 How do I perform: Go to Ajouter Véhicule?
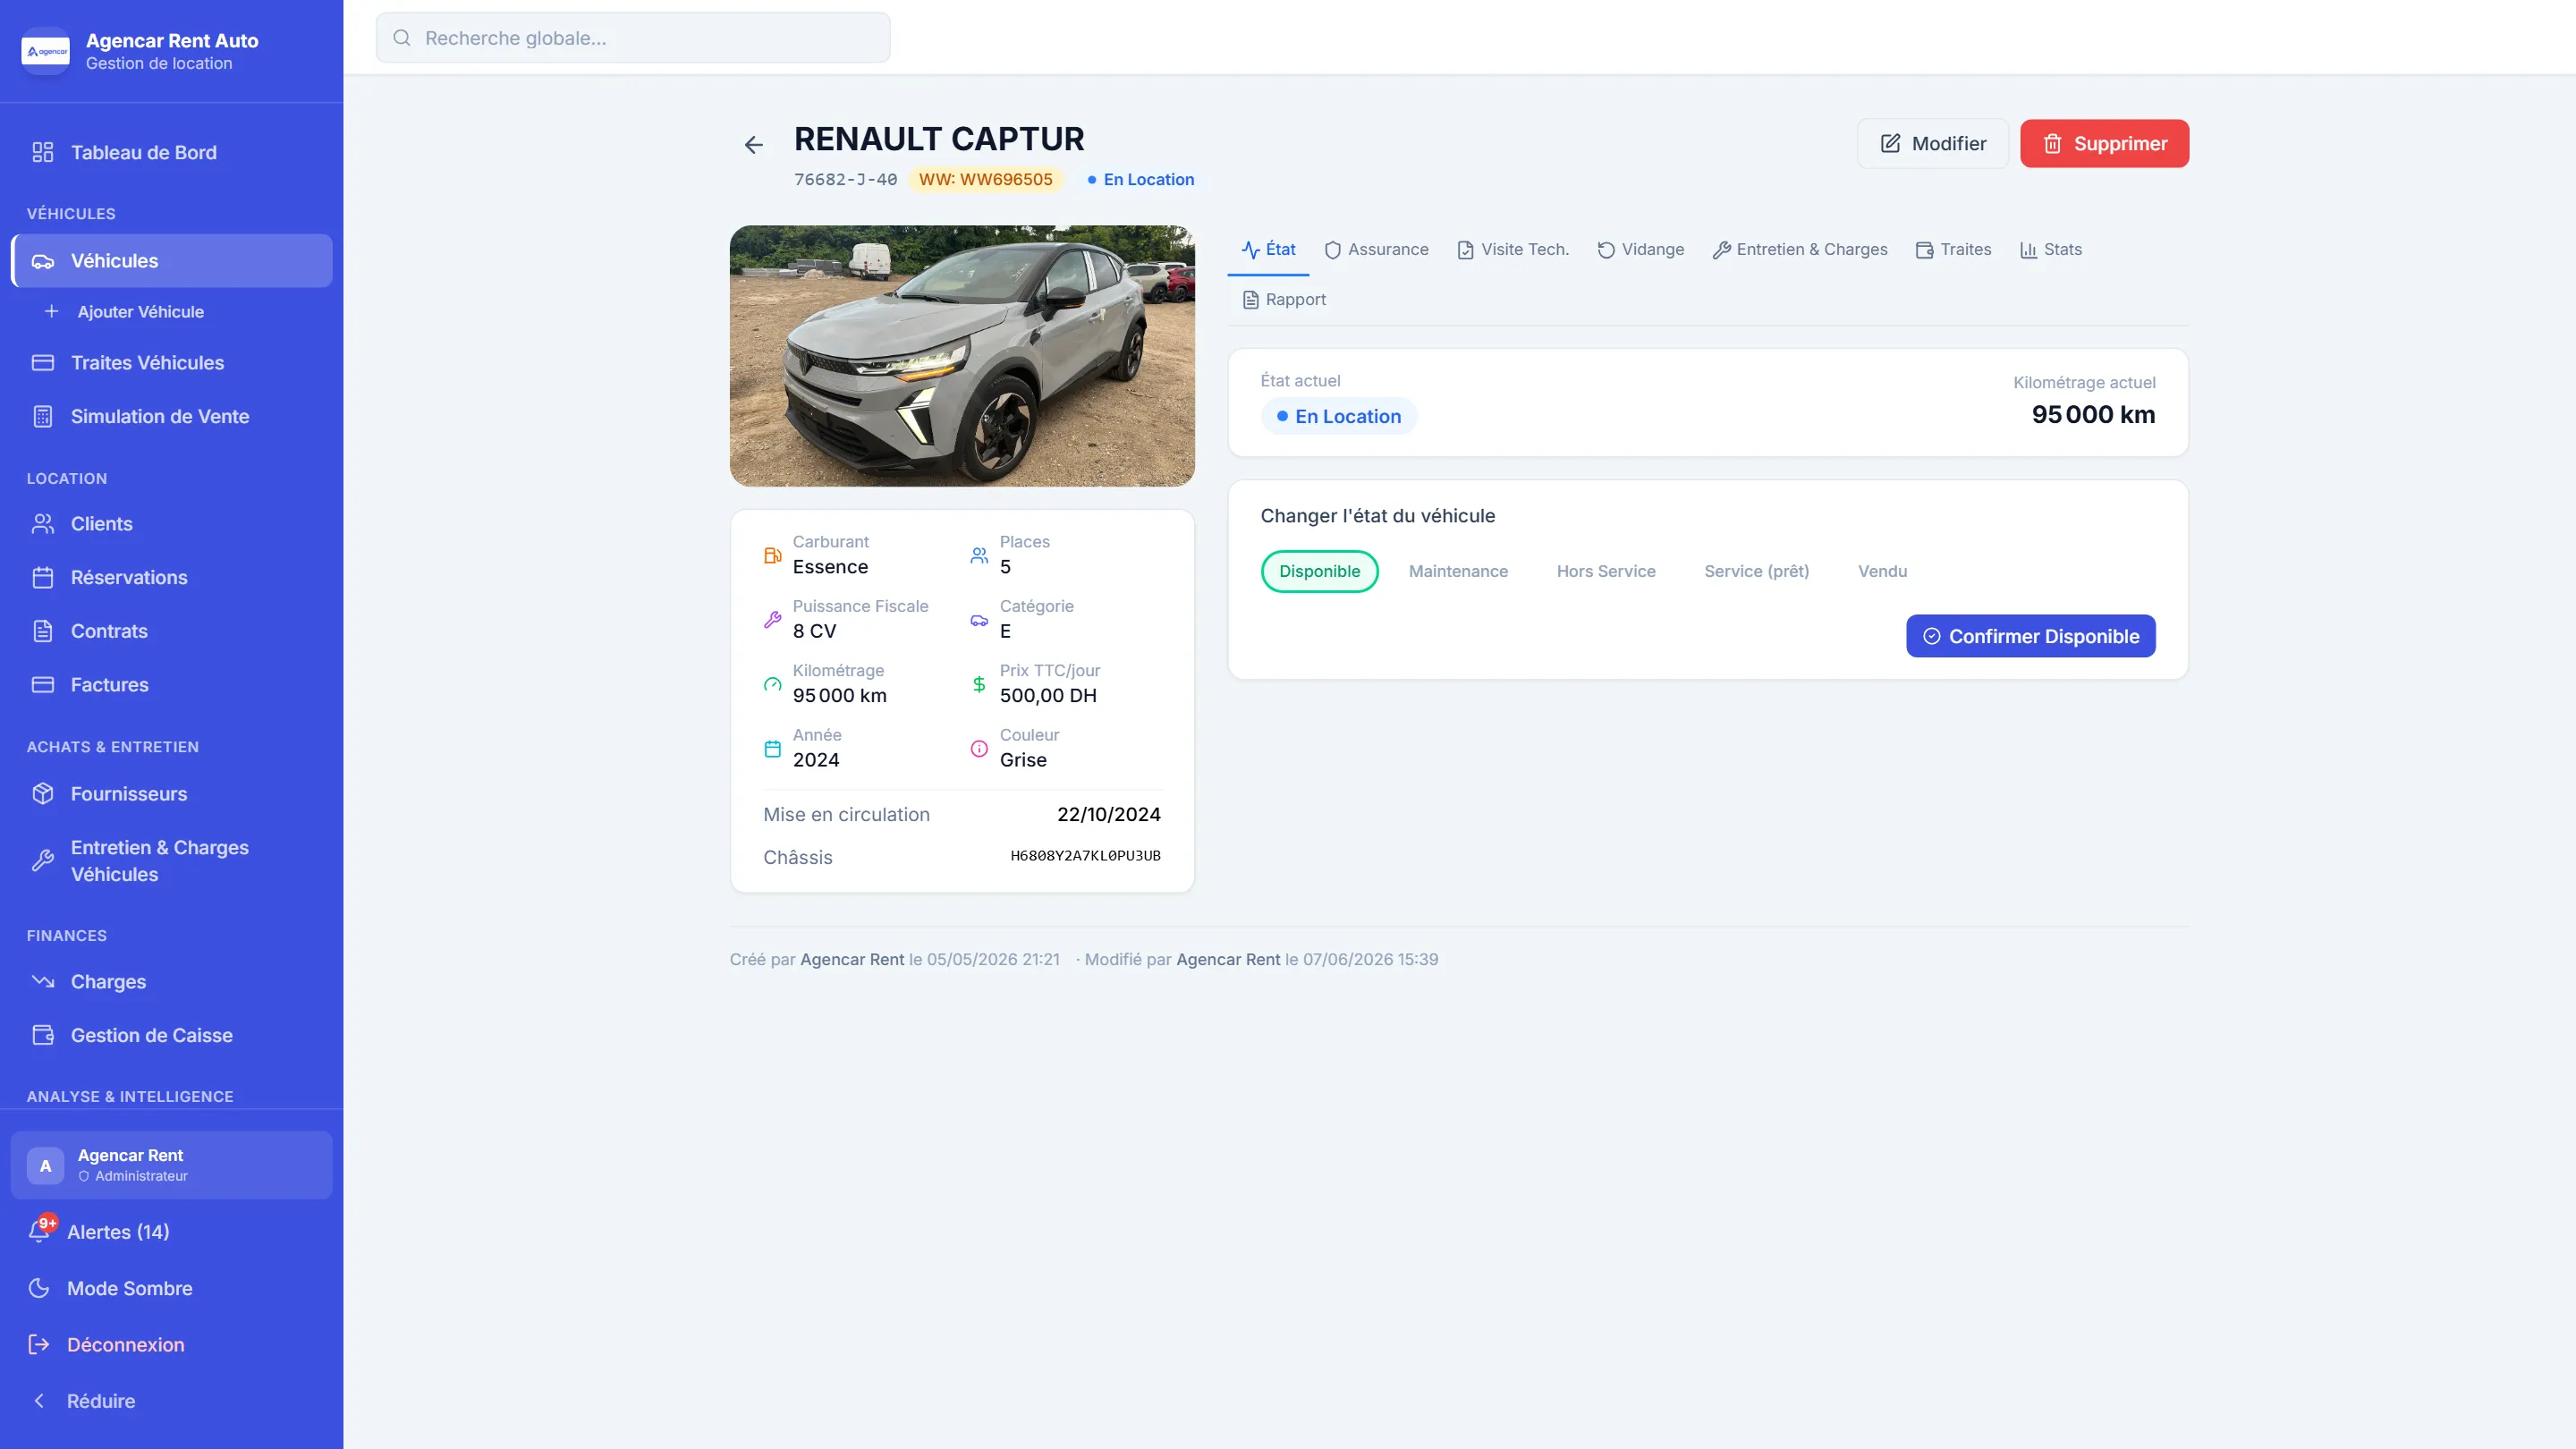pyautogui.click(x=172, y=311)
